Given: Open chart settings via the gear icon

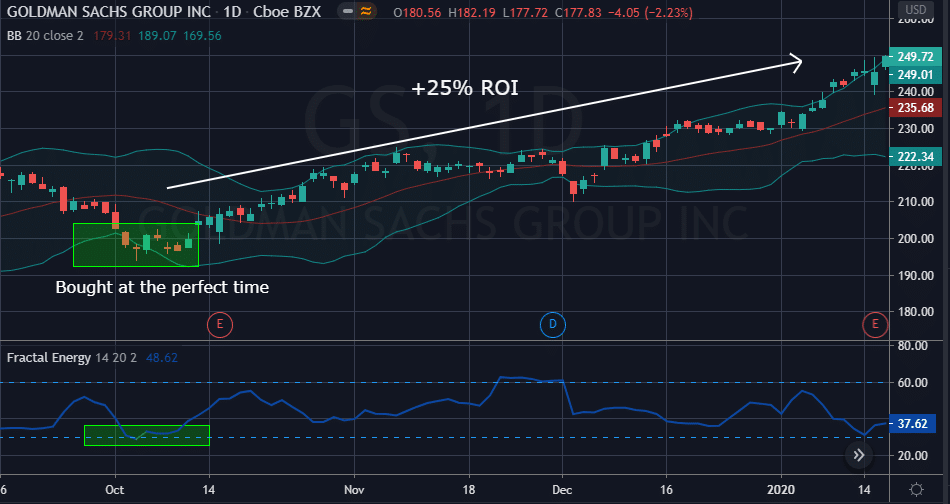Looking at the screenshot, I should coord(917,489).
